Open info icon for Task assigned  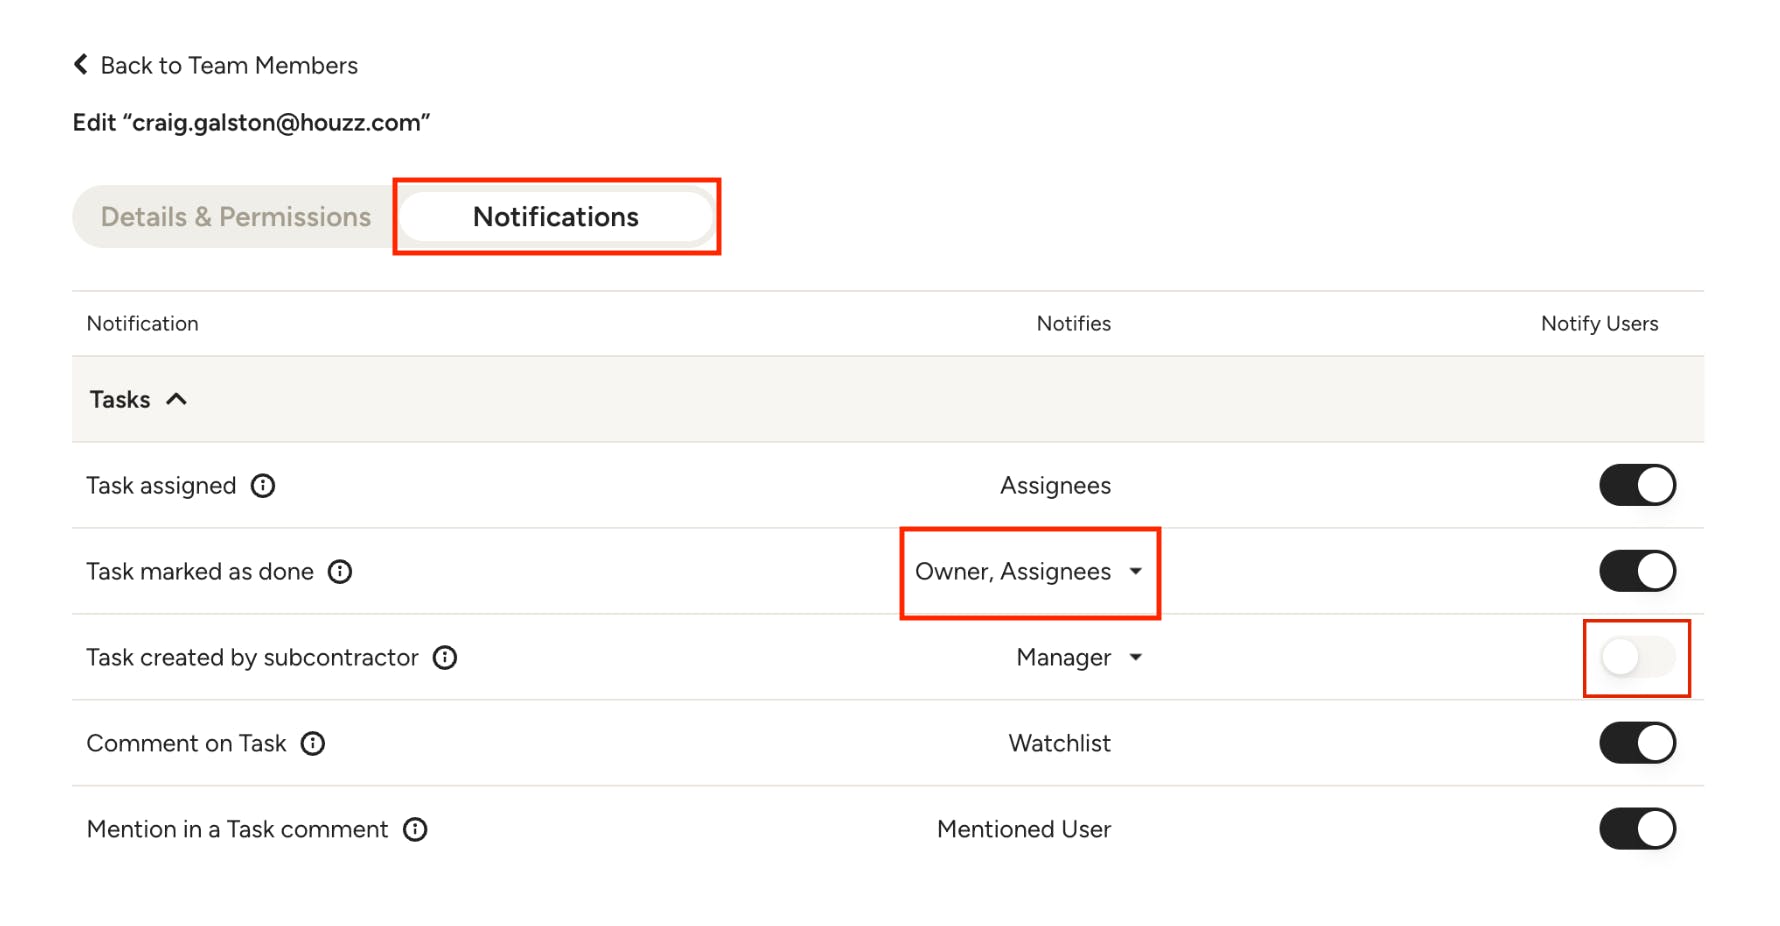[x=263, y=486]
